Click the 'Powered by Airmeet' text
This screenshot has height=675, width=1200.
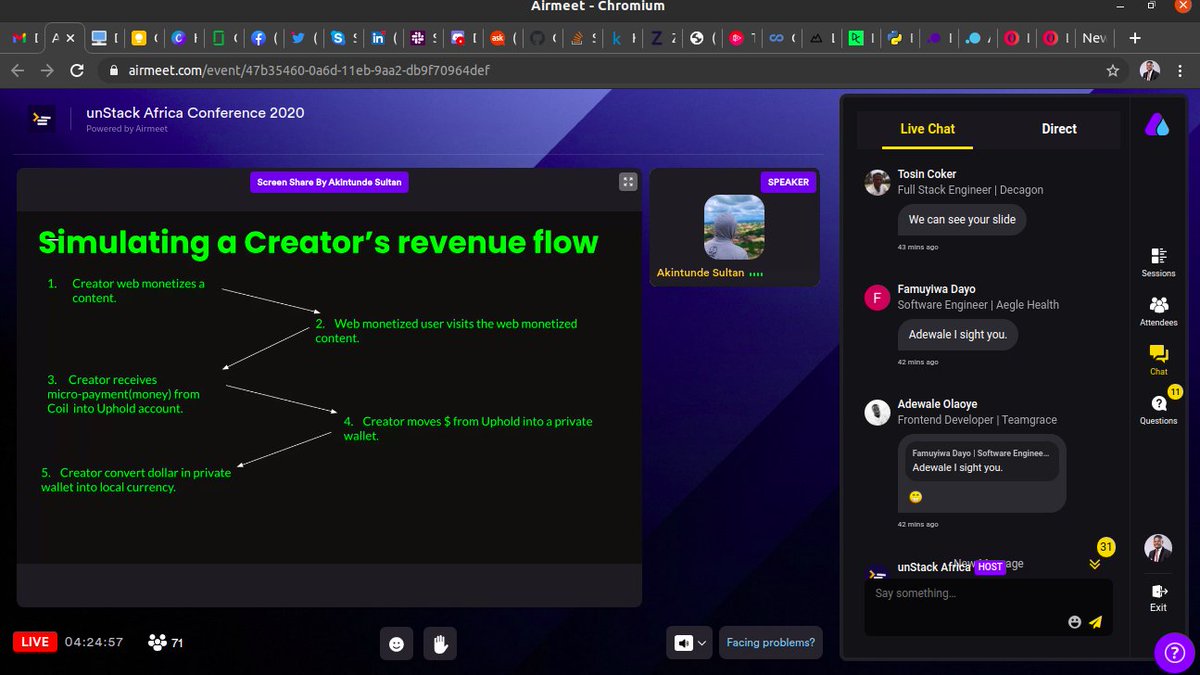point(127,129)
